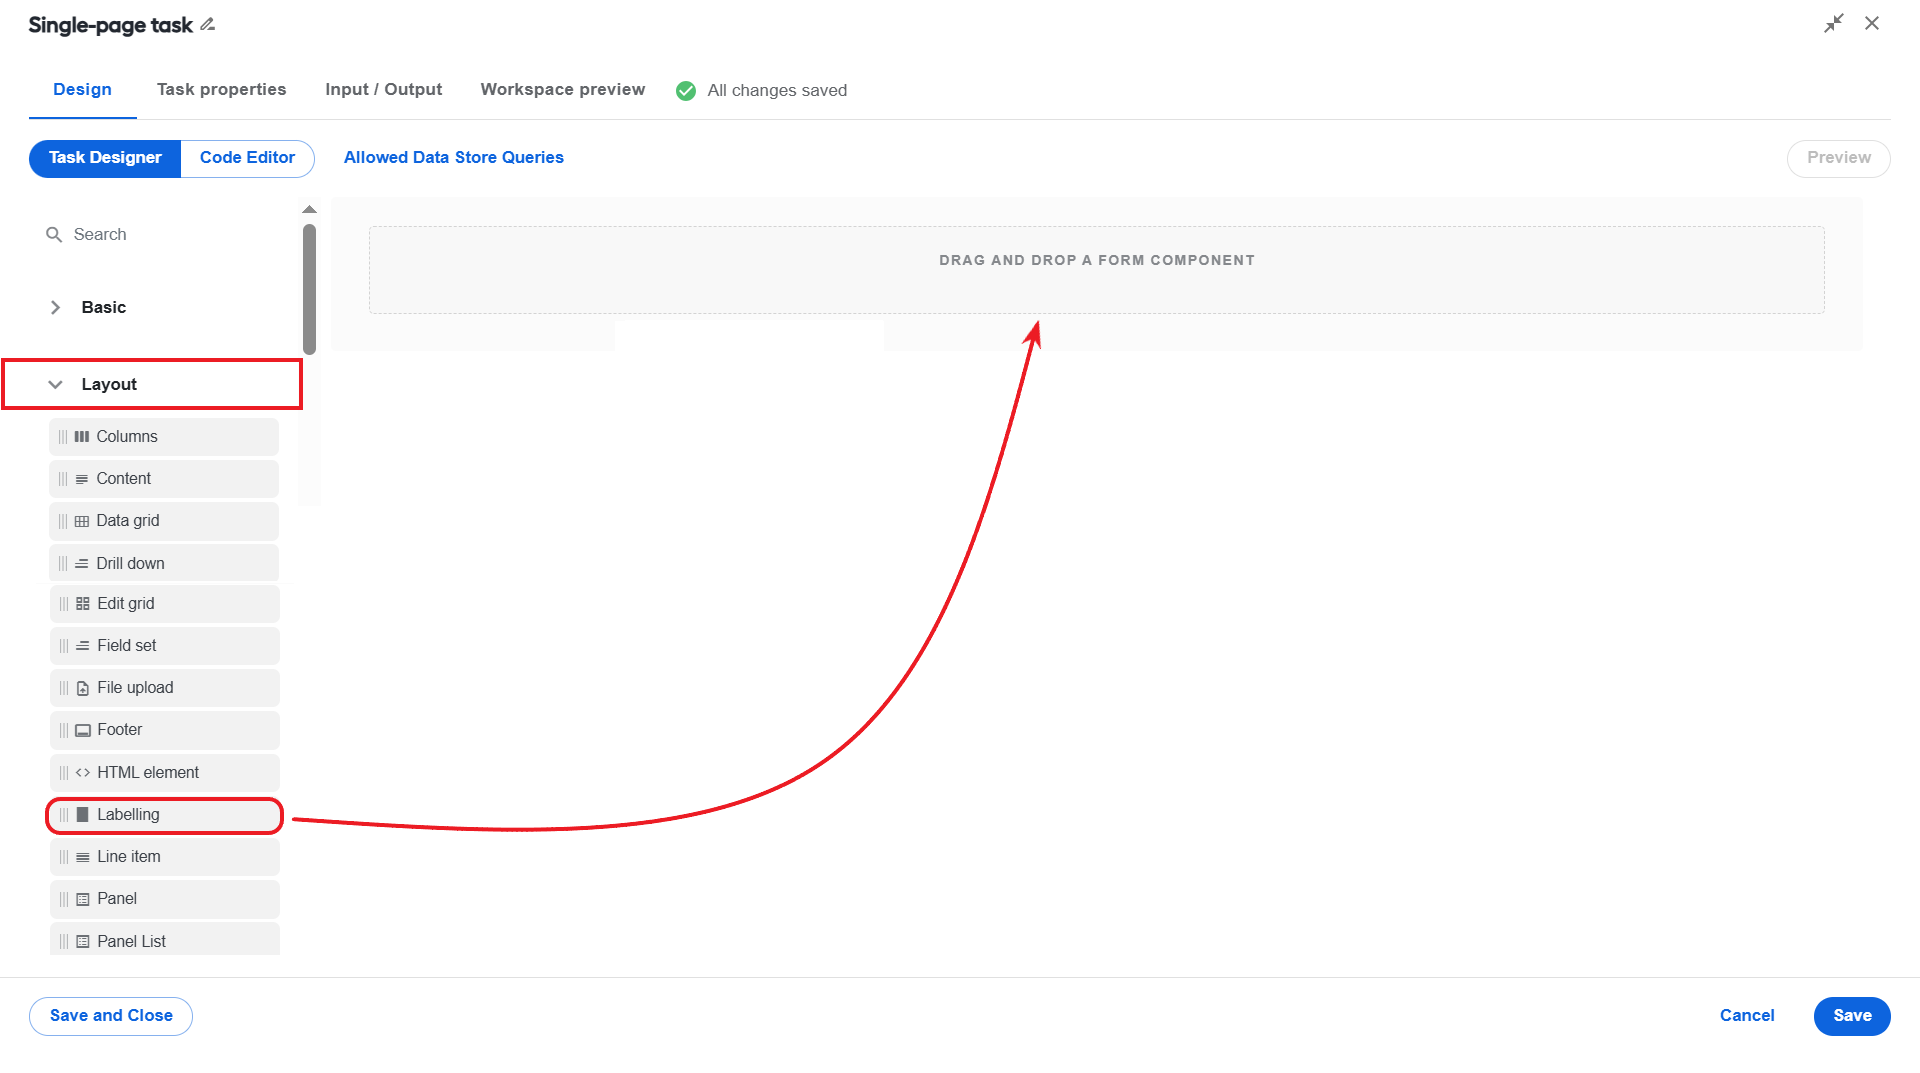Image resolution: width=1920 pixels, height=1073 pixels.
Task: Click the Single-page task title
Action: (x=110, y=25)
